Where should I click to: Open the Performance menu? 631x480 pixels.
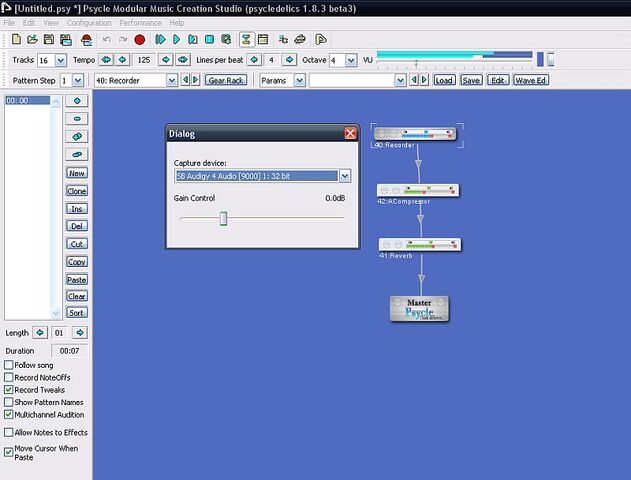140,23
